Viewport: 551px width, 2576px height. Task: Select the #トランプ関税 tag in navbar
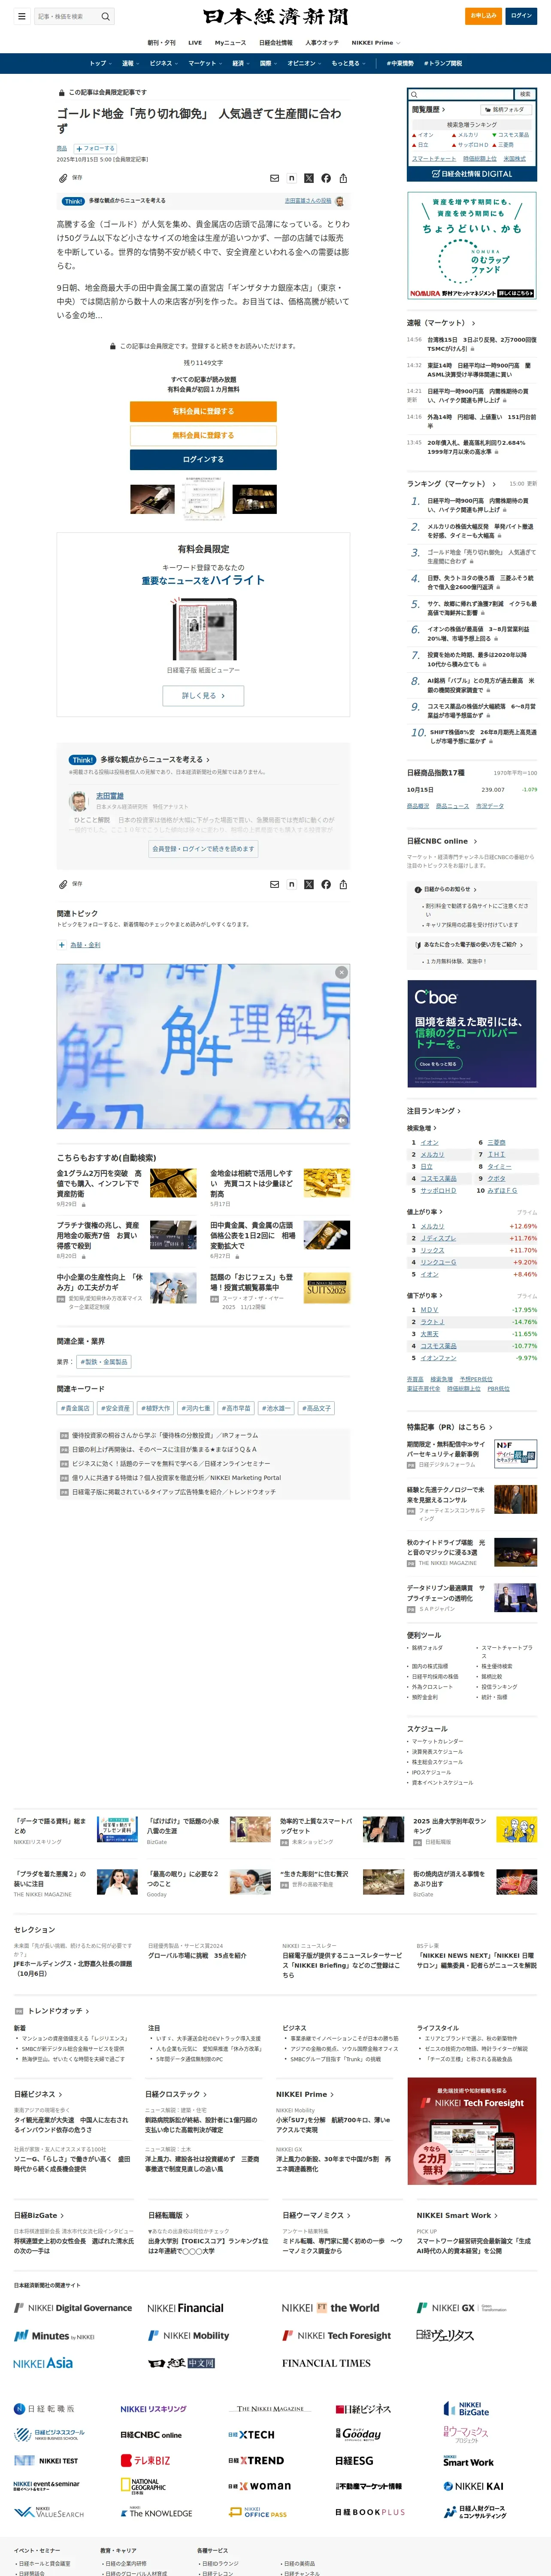coord(443,63)
